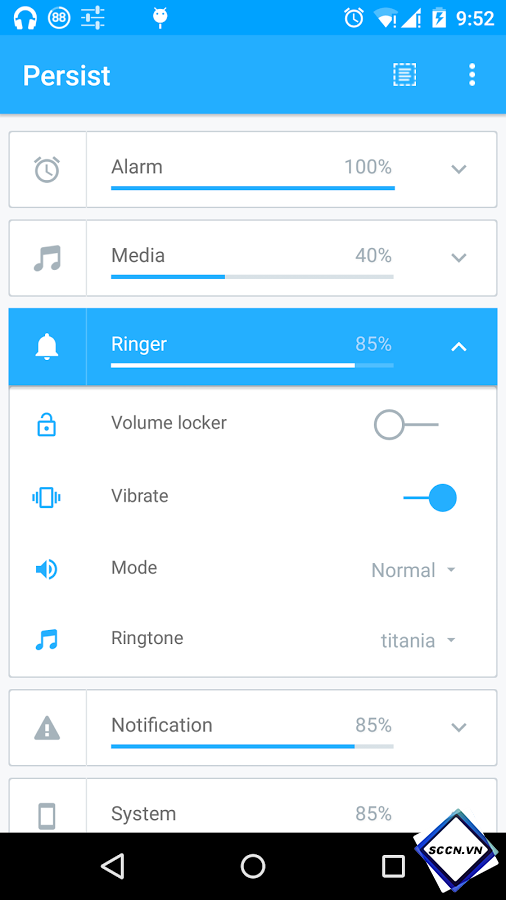
Task: Tap the Ringer bell icon
Action: [47, 347]
